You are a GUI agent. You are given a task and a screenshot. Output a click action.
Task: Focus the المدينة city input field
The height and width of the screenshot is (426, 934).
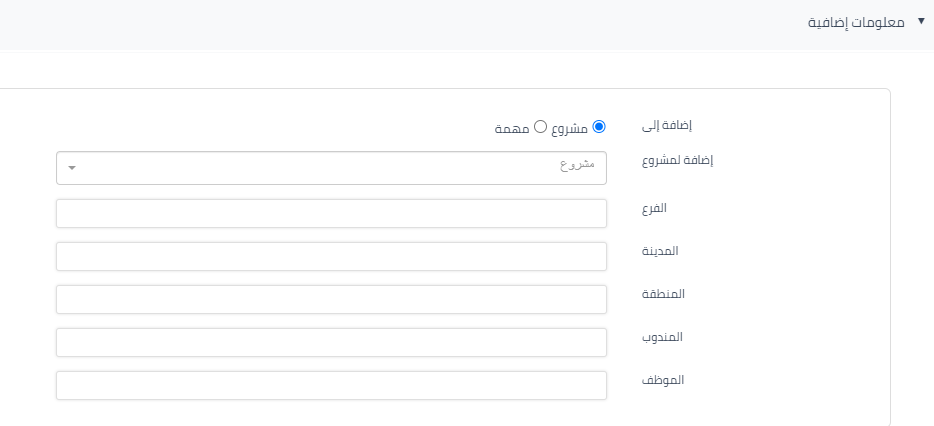click(x=332, y=256)
